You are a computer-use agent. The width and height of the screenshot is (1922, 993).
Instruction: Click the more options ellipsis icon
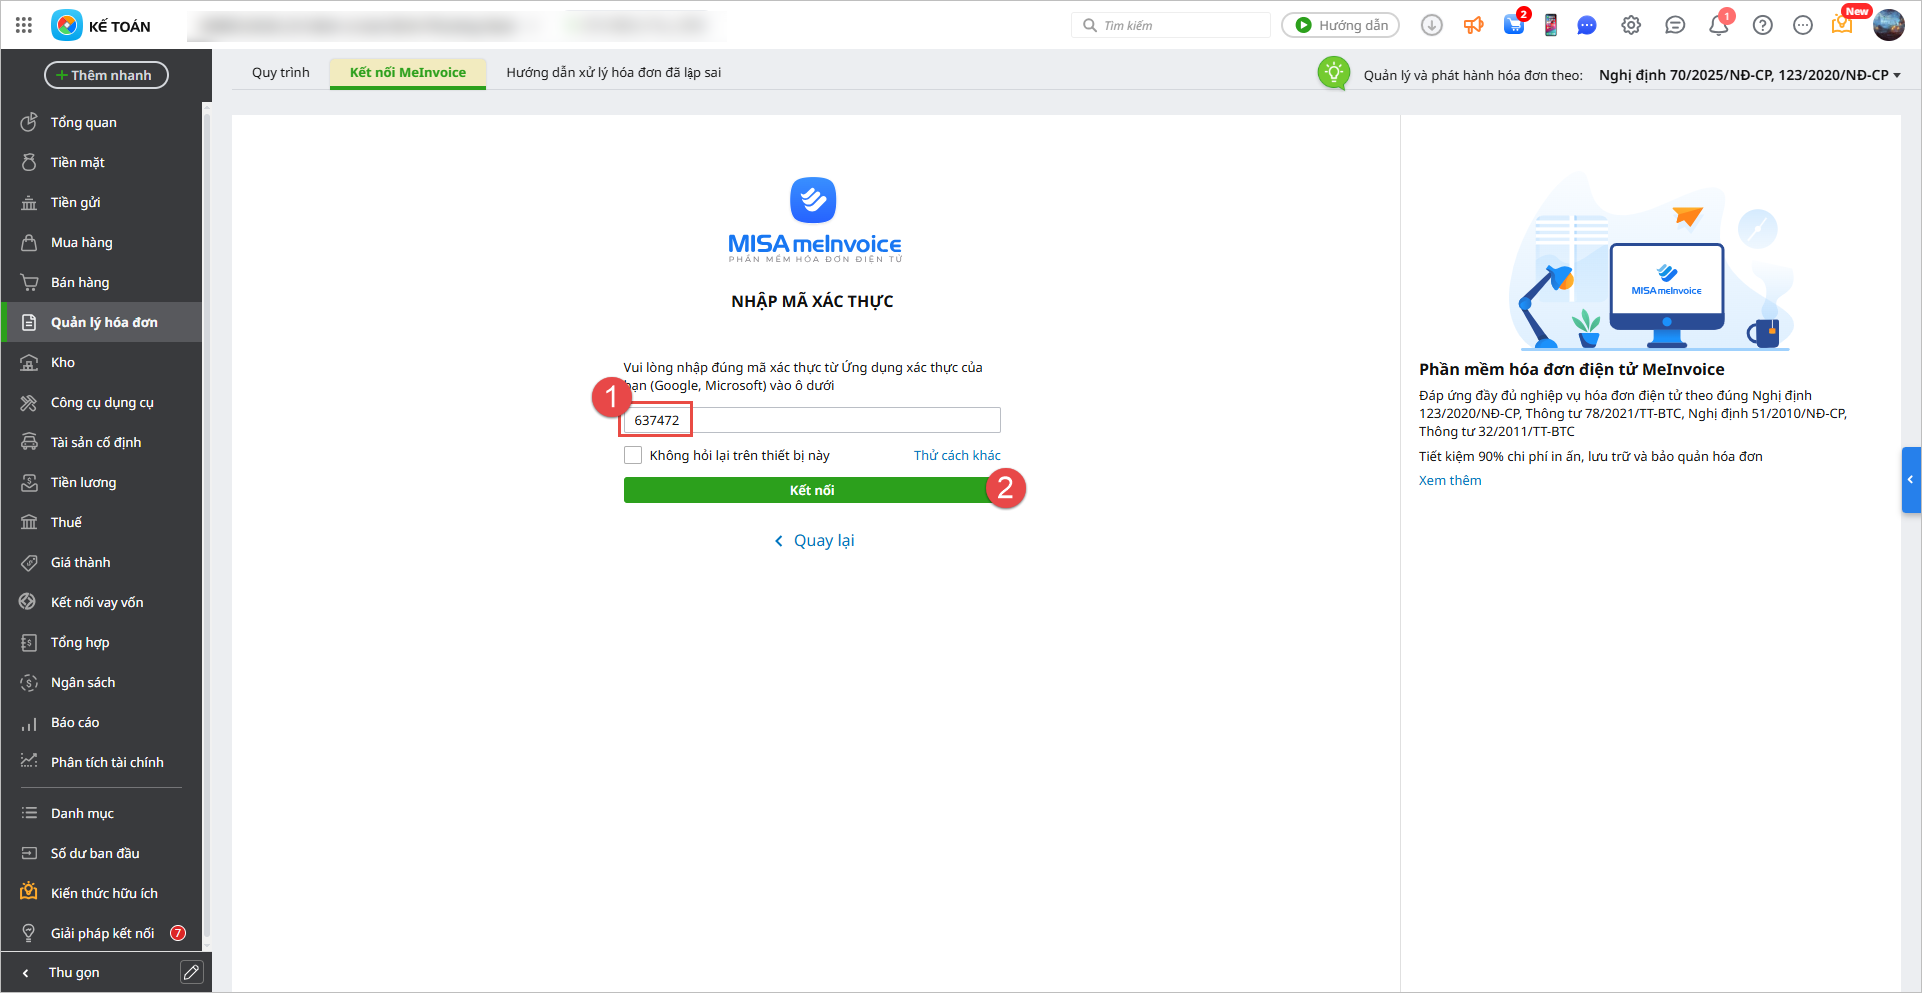pyautogui.click(x=1803, y=25)
